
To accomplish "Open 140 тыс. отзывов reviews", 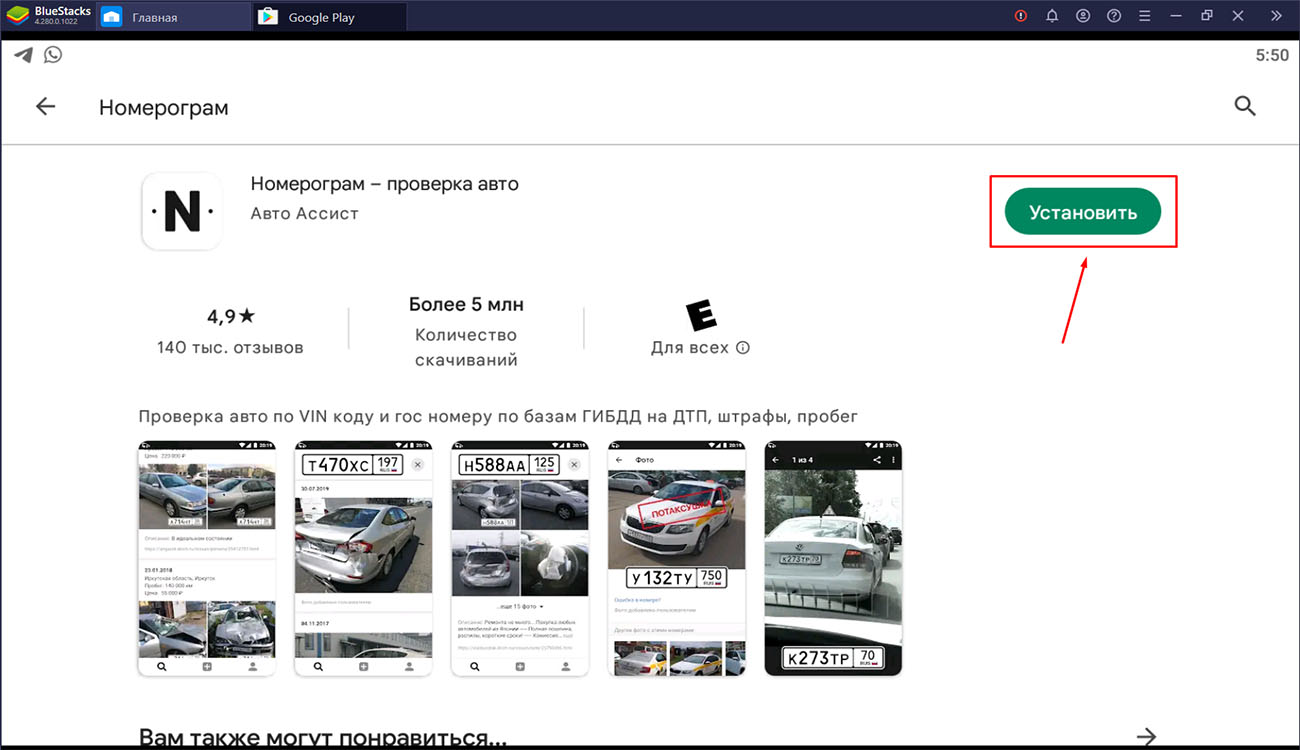I will click(230, 348).
